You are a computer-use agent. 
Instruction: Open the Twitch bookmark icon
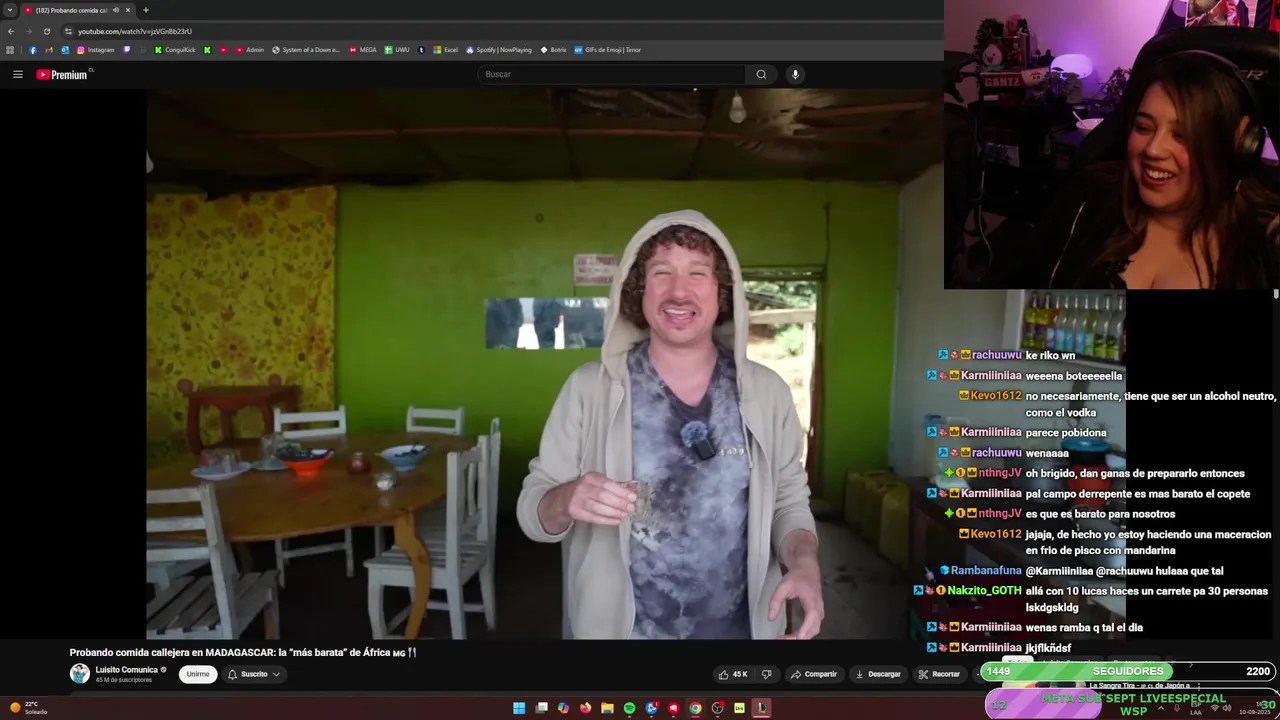tap(126, 50)
